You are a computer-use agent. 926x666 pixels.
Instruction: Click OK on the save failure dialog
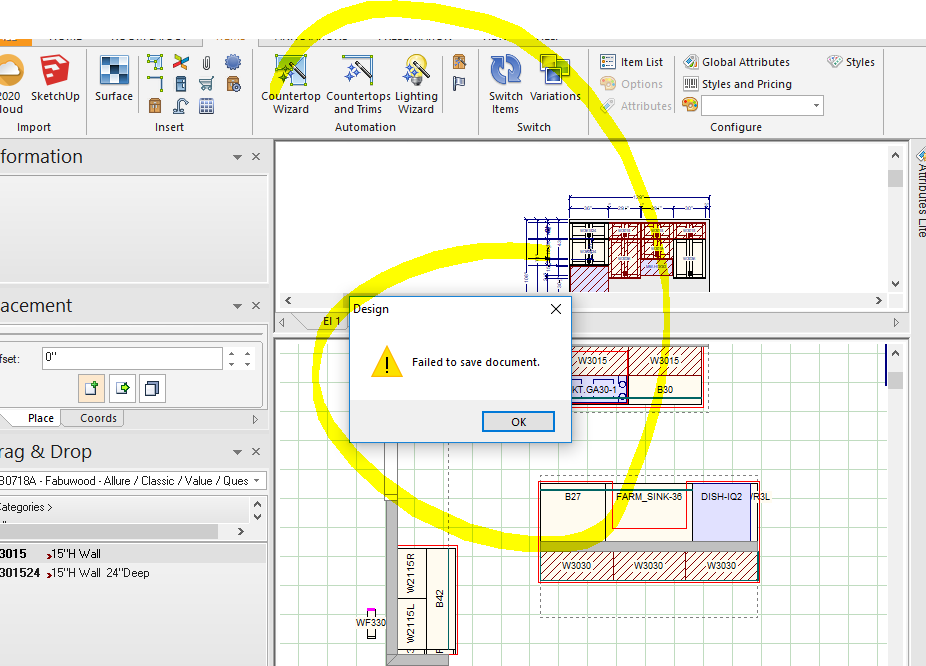518,422
